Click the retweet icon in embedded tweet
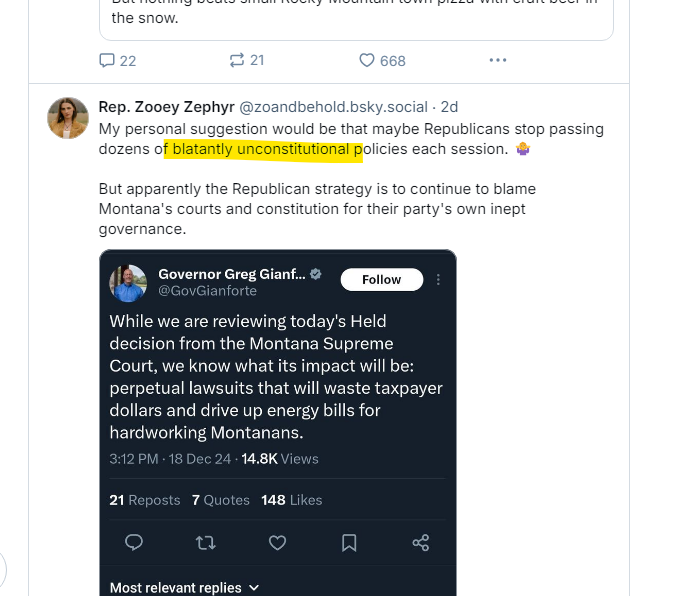The width and height of the screenshot is (677, 596). coord(205,542)
